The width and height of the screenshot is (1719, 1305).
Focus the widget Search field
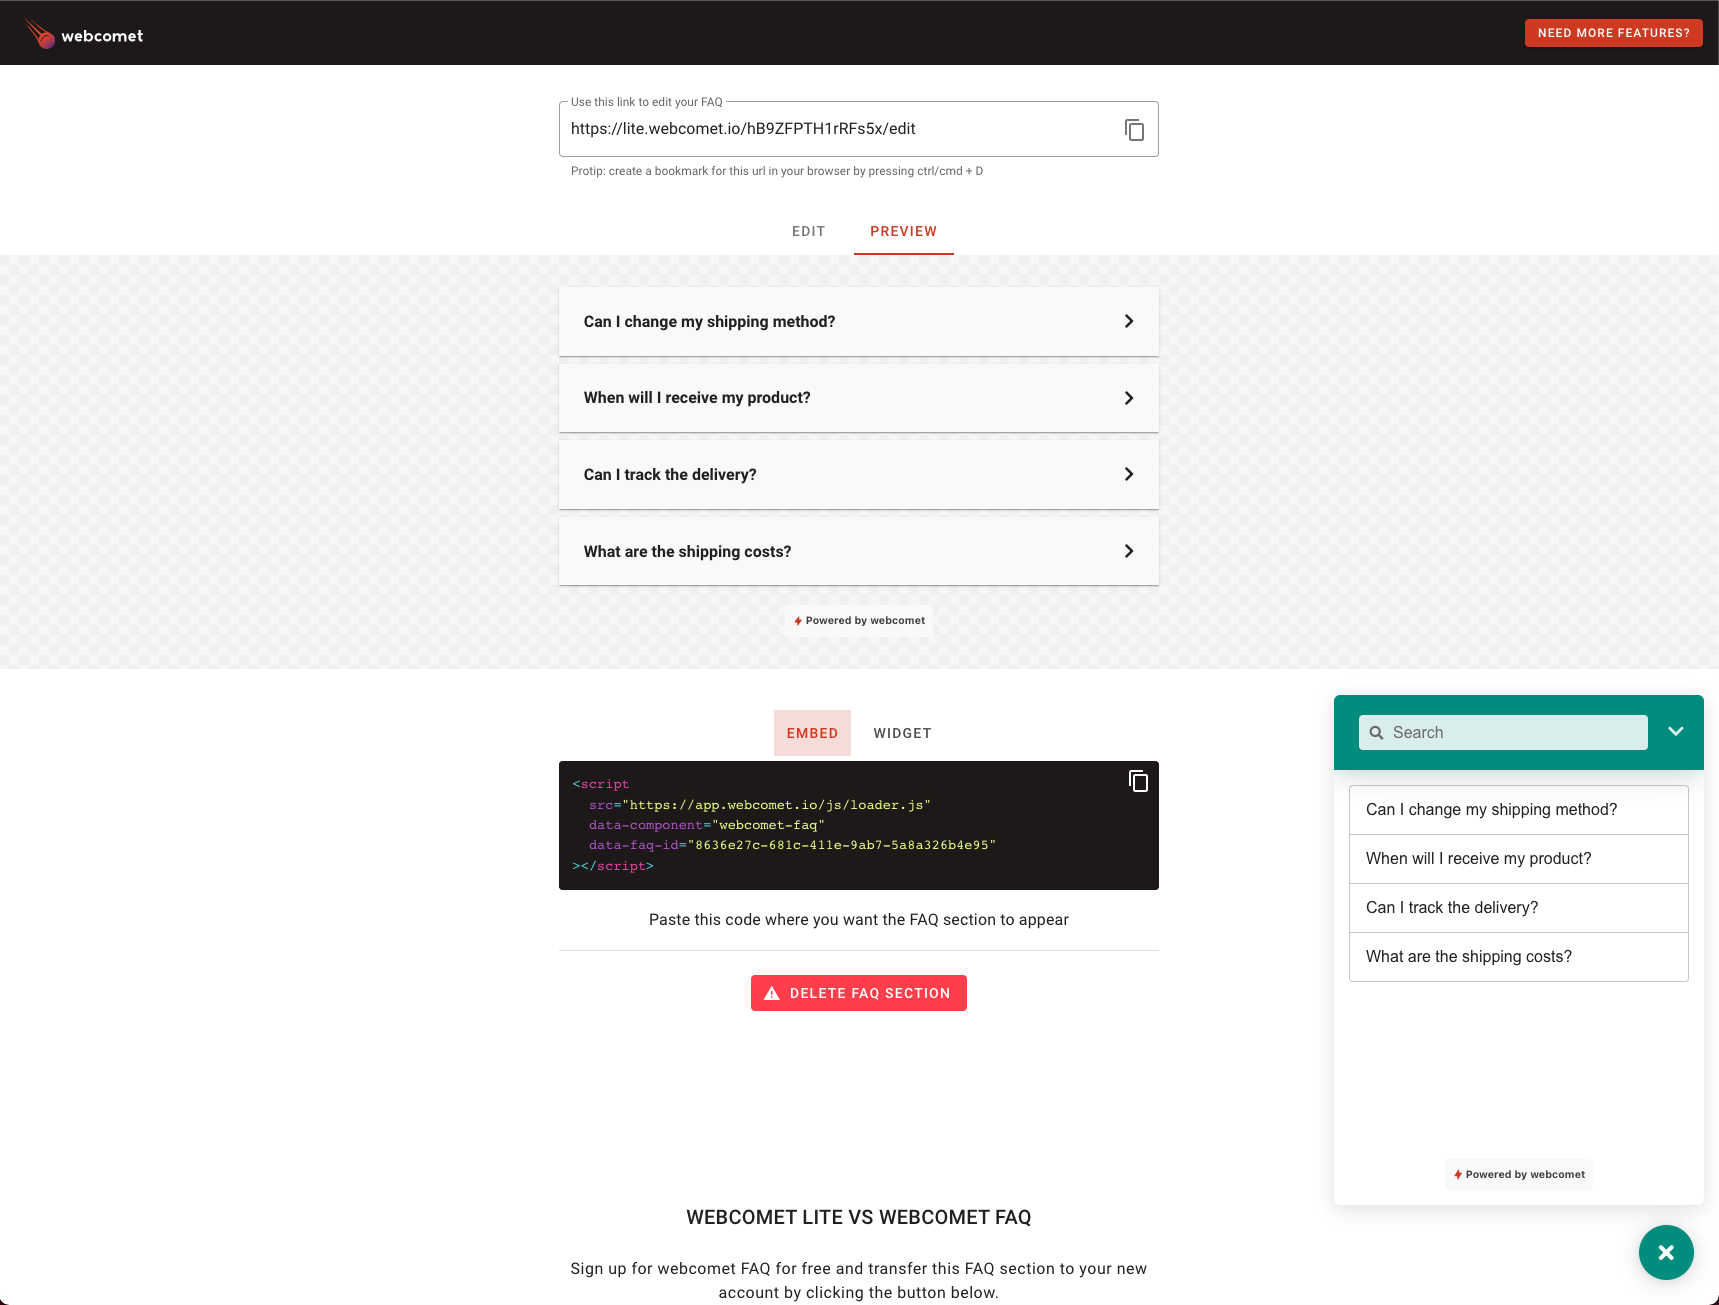click(x=1503, y=732)
